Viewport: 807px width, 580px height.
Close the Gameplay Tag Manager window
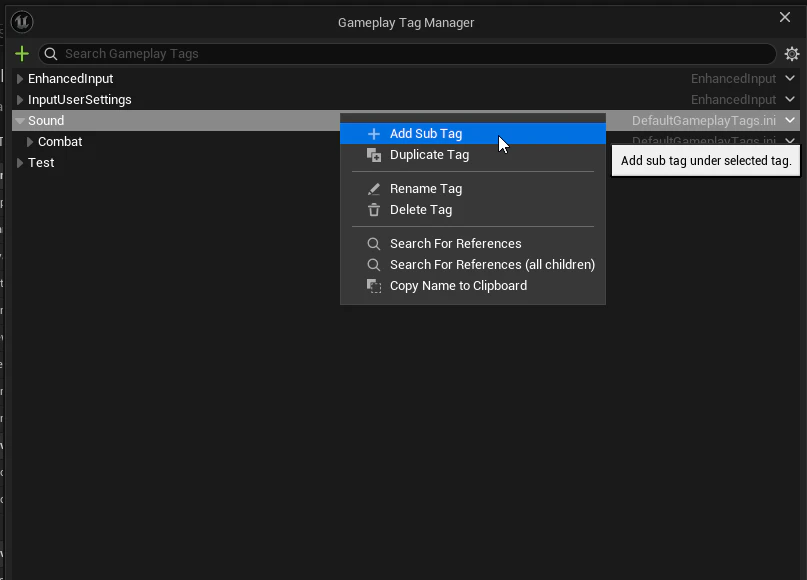[x=784, y=17]
